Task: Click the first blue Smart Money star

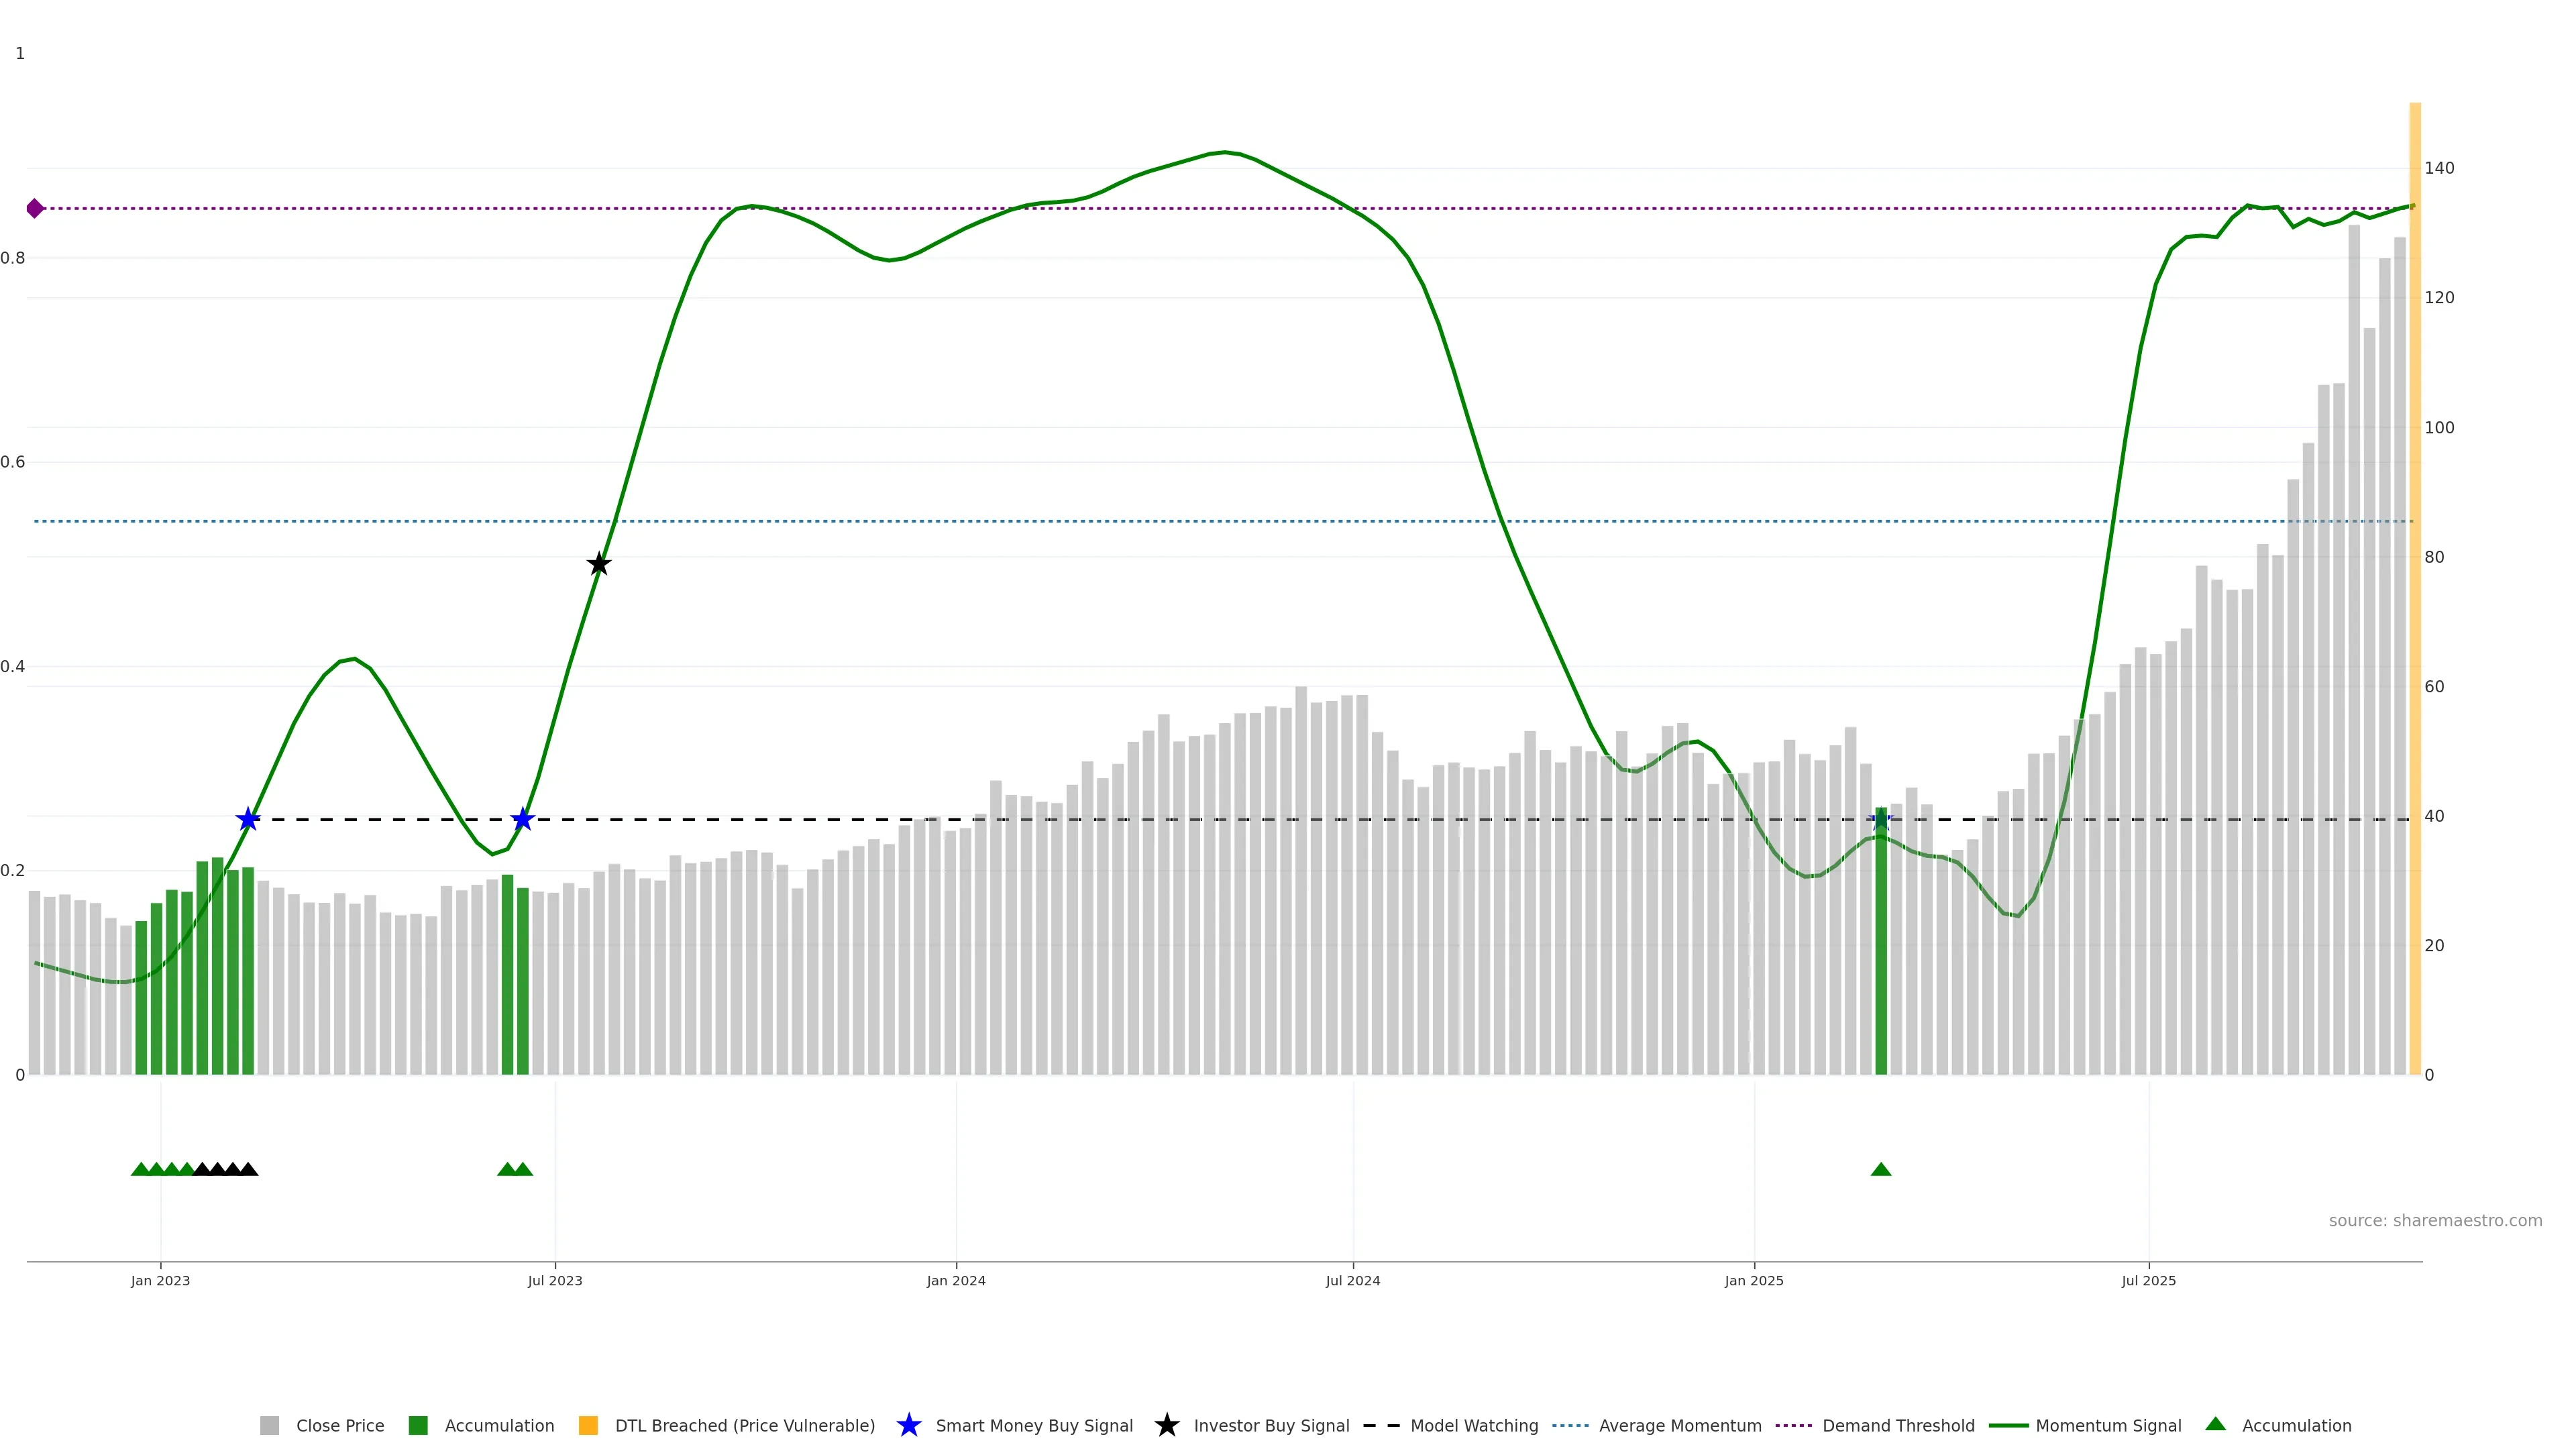Action: tap(248, 820)
